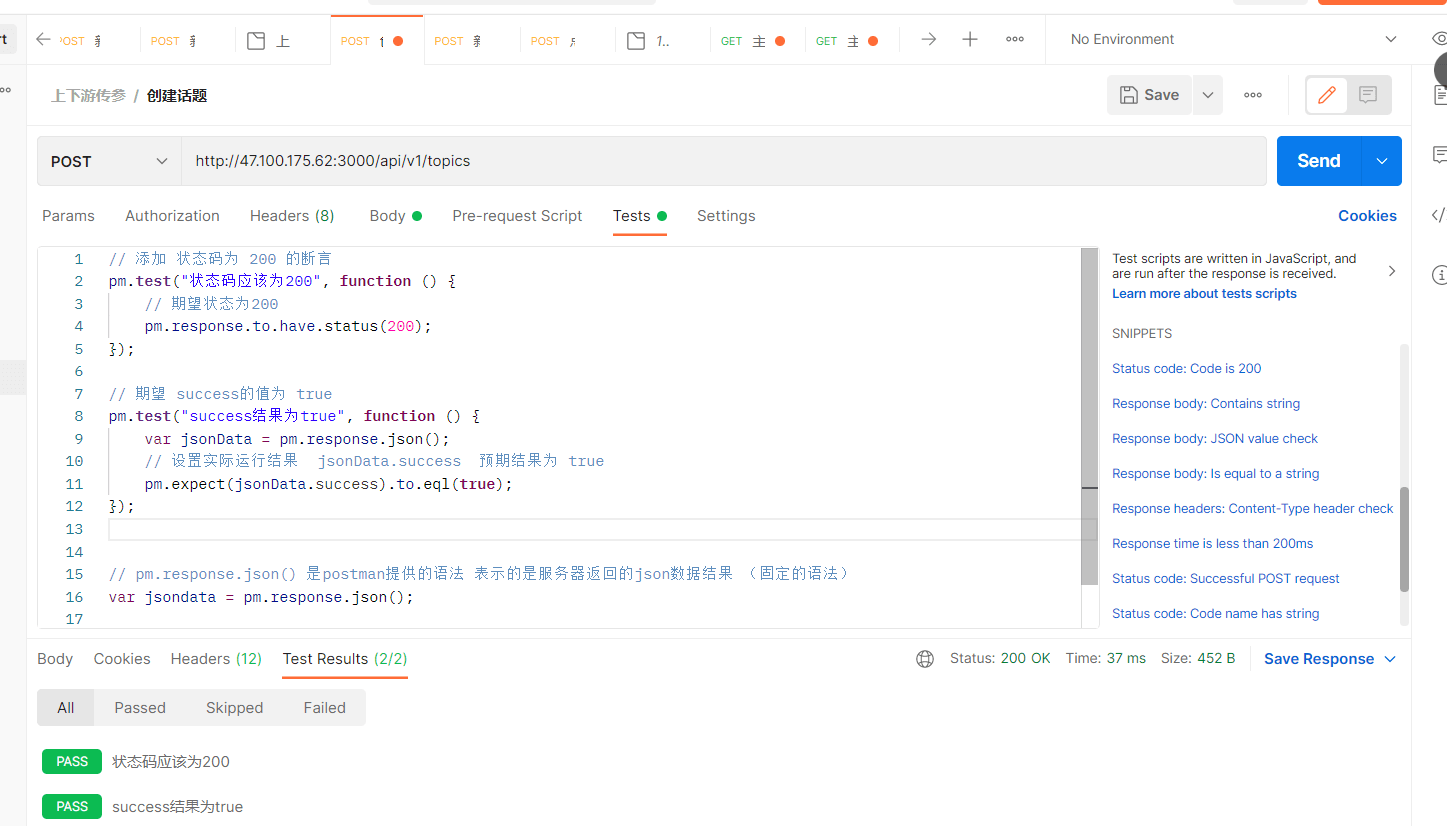Open the response Cookies tab
Image resolution: width=1447 pixels, height=826 pixels.
coord(122,659)
